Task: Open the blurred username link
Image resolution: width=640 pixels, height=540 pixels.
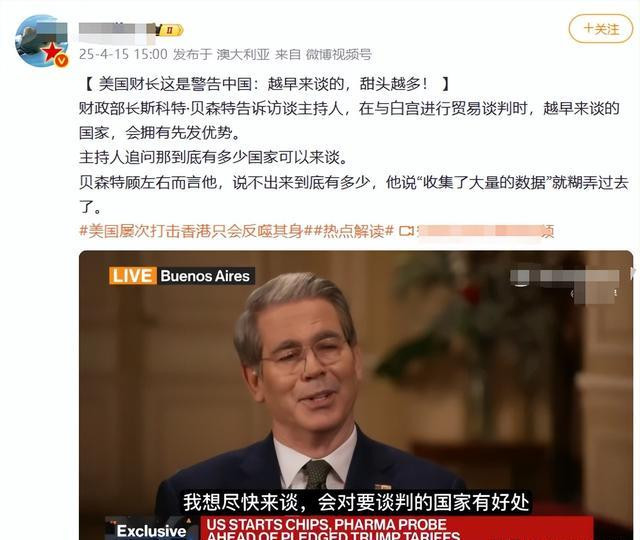Action: pos(118,30)
